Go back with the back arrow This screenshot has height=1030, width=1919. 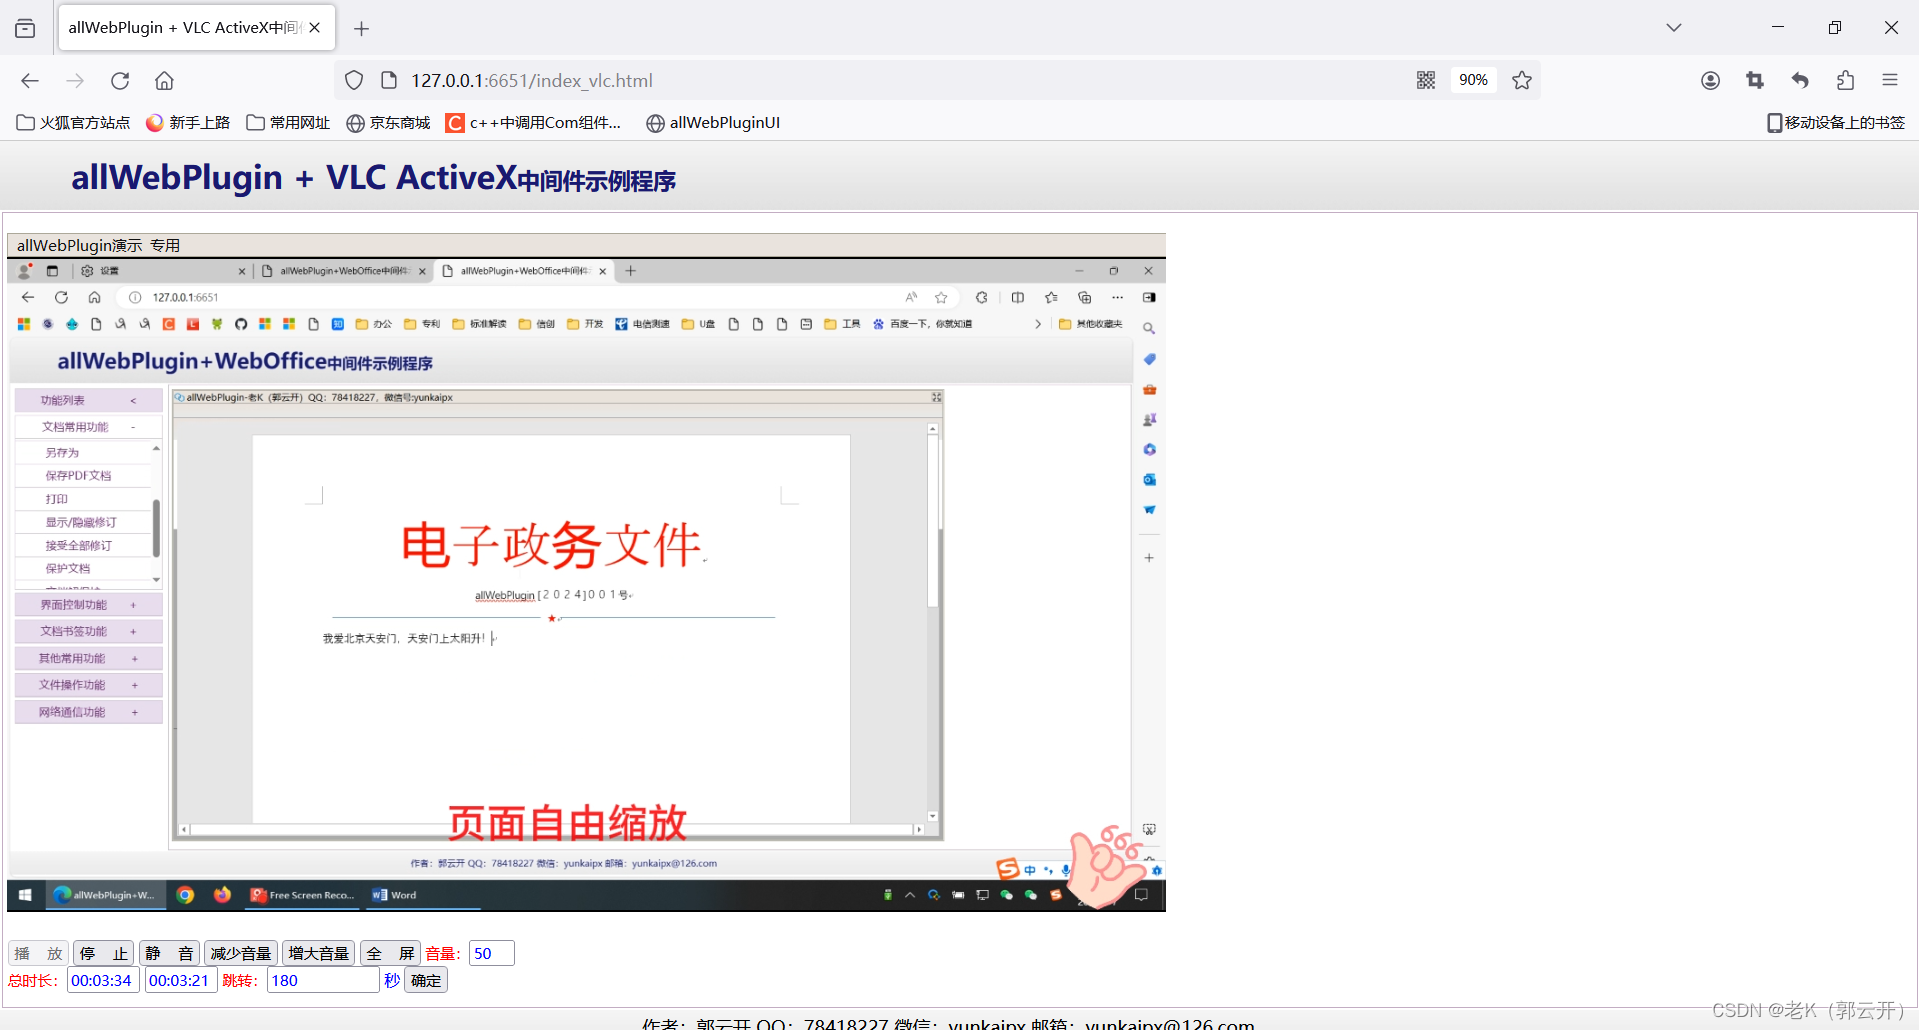(x=30, y=81)
